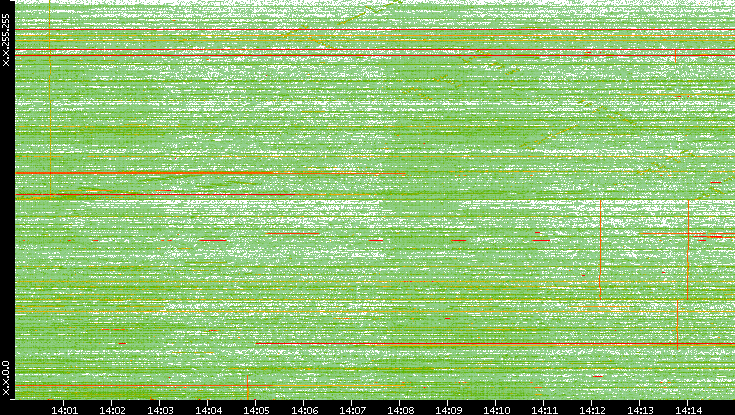The image size is (735, 415).
Task: Click the 14:13 time axis label
Action: coord(640,410)
